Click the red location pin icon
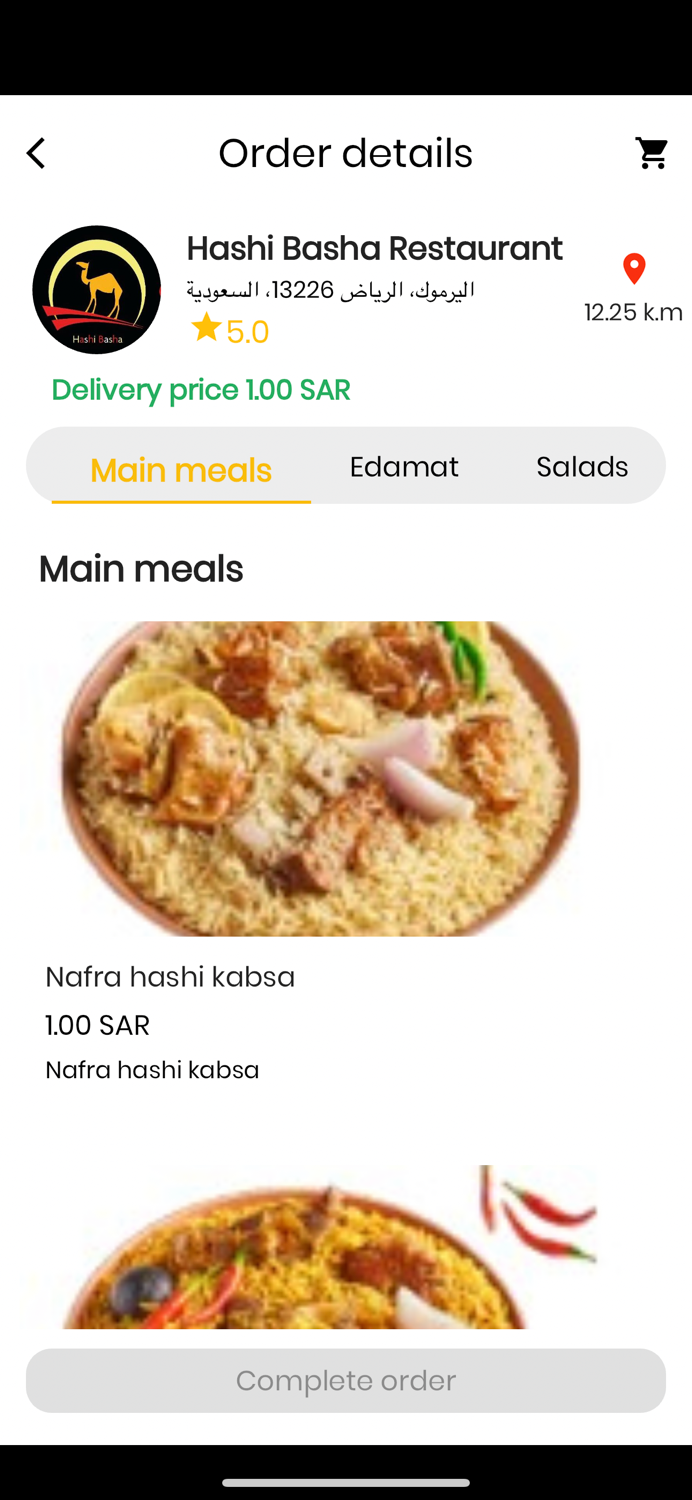This screenshot has height=1500, width=692. [x=634, y=268]
